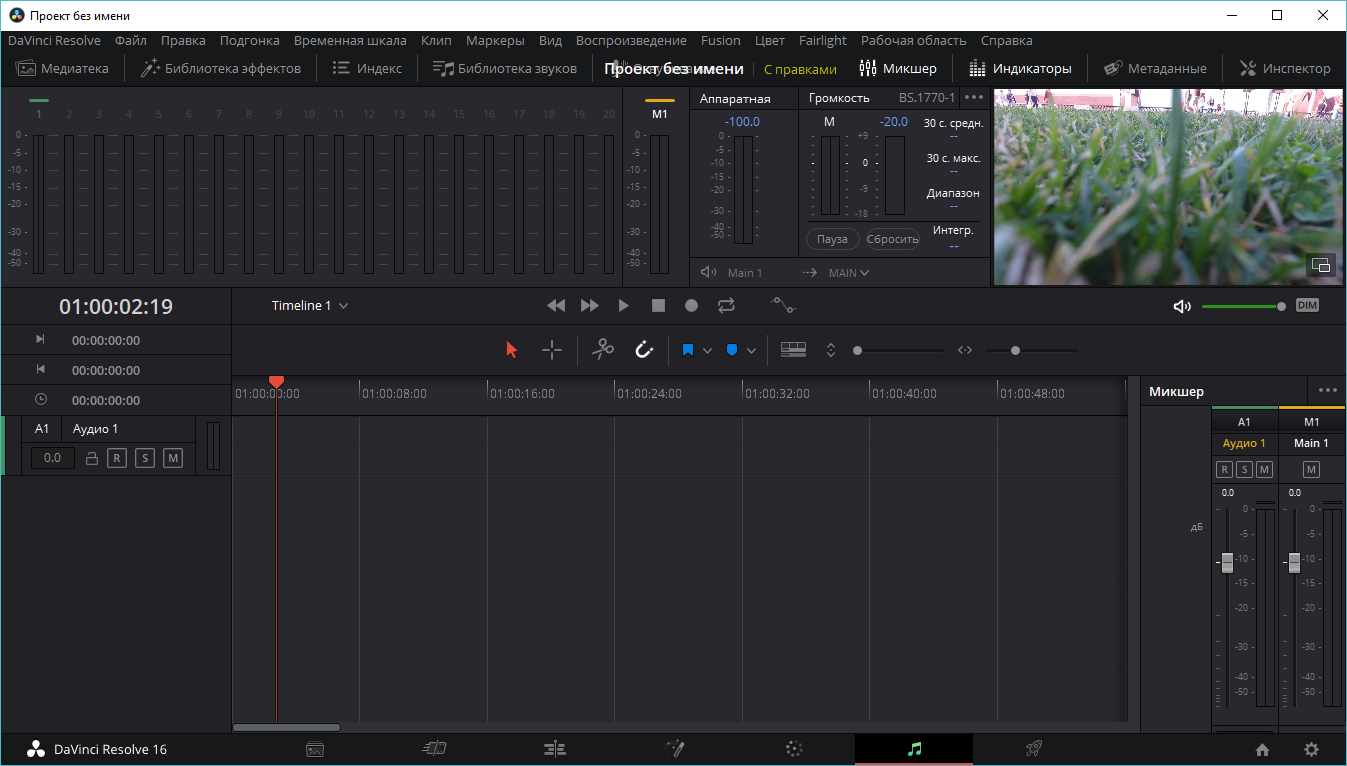Click the fast forward transport button
Image resolution: width=1347 pixels, height=766 pixels.
click(590, 305)
